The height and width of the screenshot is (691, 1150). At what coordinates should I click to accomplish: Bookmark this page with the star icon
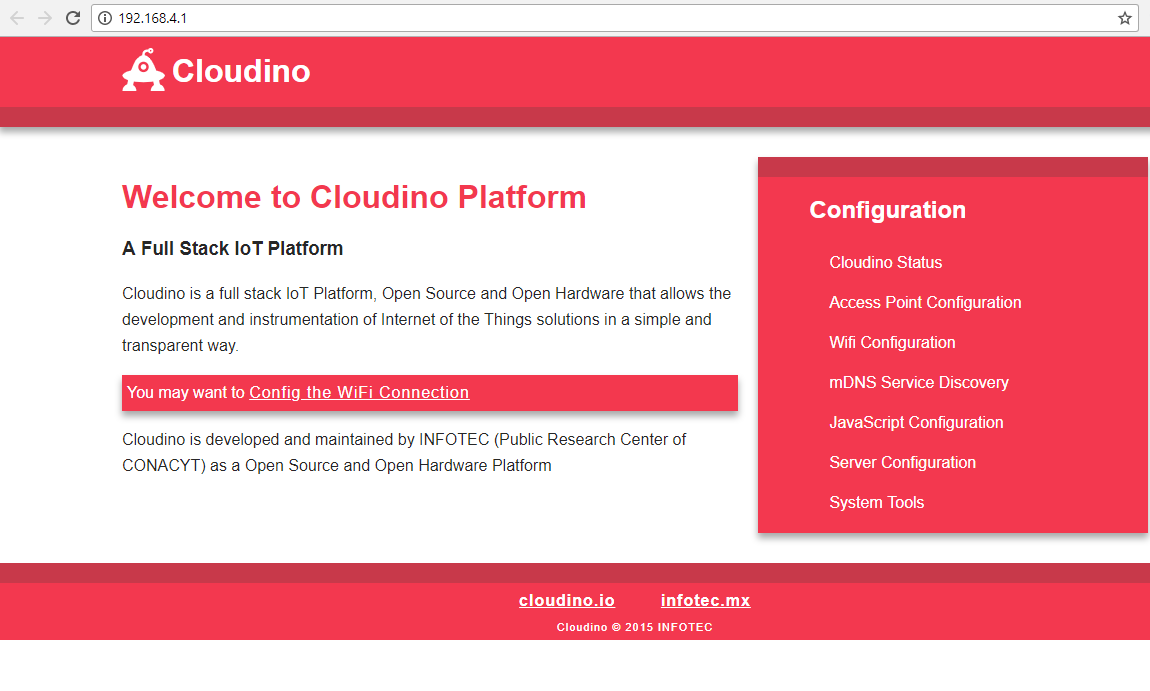(1124, 18)
